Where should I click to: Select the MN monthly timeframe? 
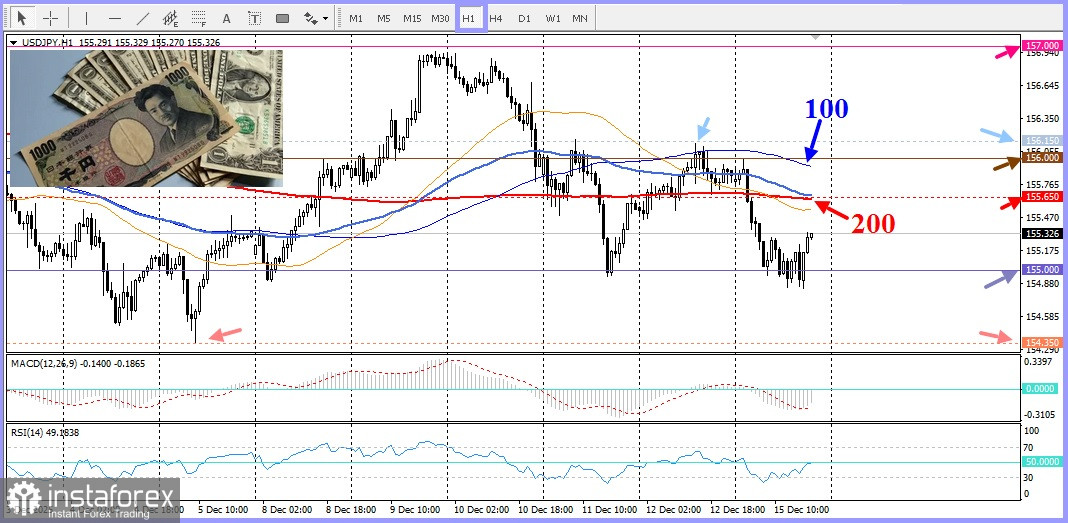click(580, 18)
